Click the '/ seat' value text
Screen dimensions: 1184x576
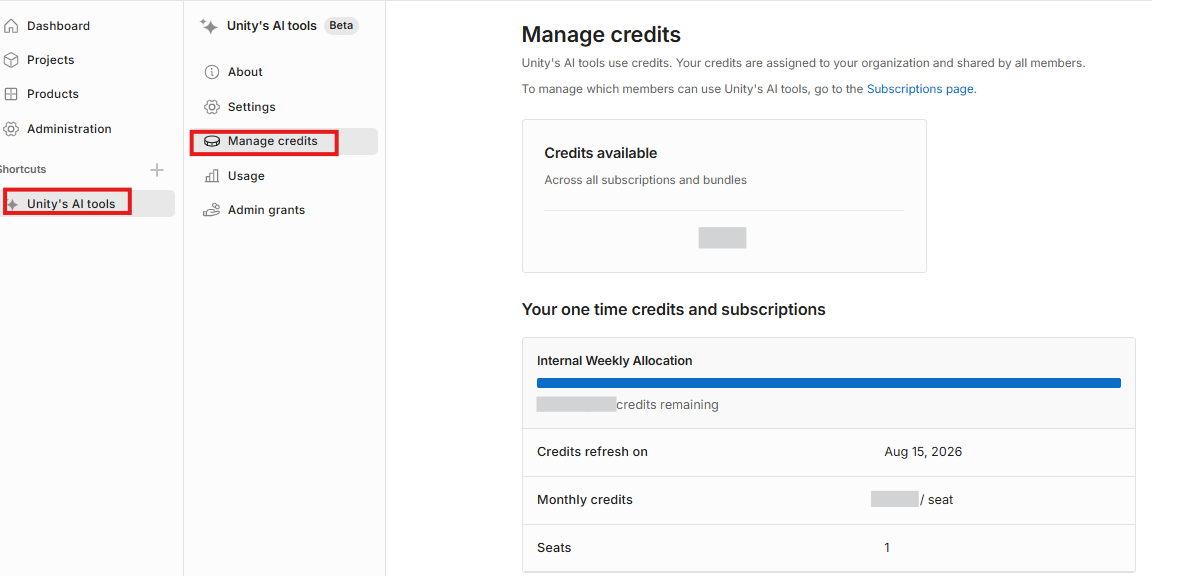click(936, 500)
